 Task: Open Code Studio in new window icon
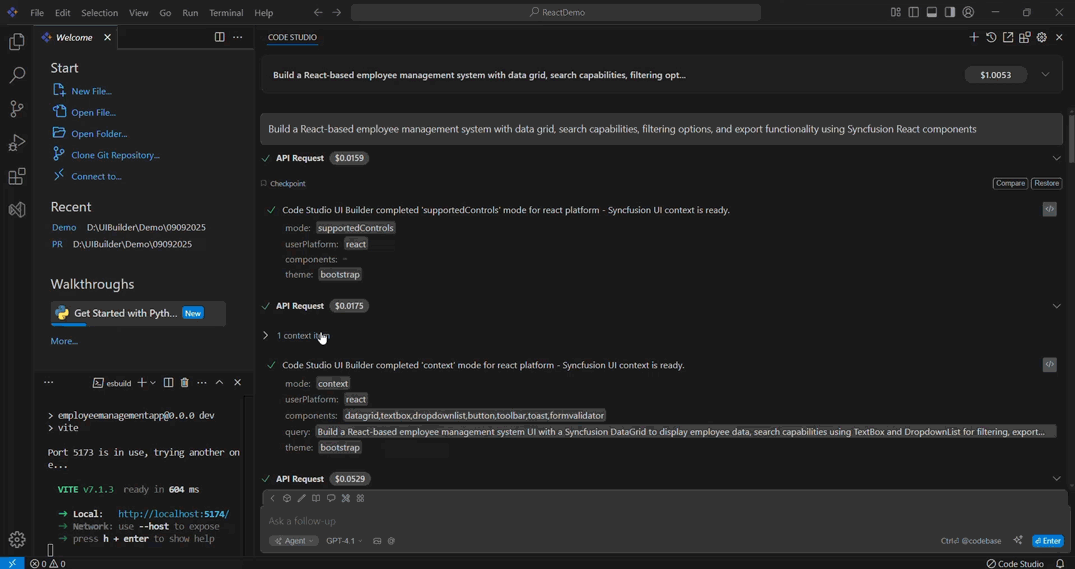click(x=1008, y=37)
